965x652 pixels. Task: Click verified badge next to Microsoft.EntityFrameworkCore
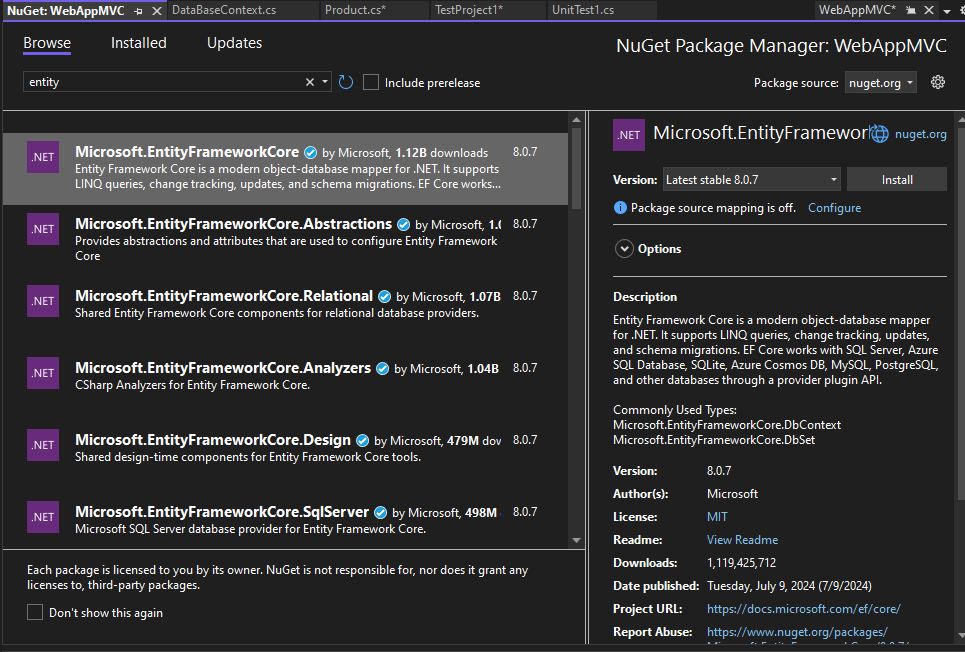311,153
